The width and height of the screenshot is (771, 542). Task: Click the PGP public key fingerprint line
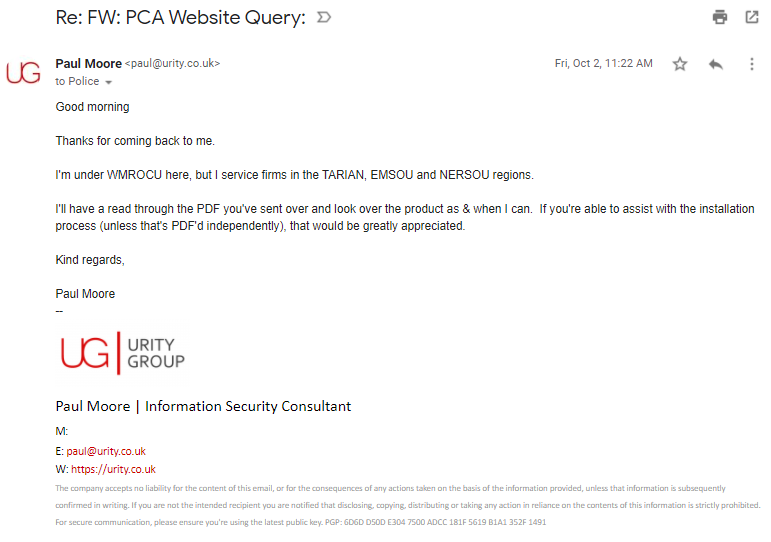(x=300, y=522)
